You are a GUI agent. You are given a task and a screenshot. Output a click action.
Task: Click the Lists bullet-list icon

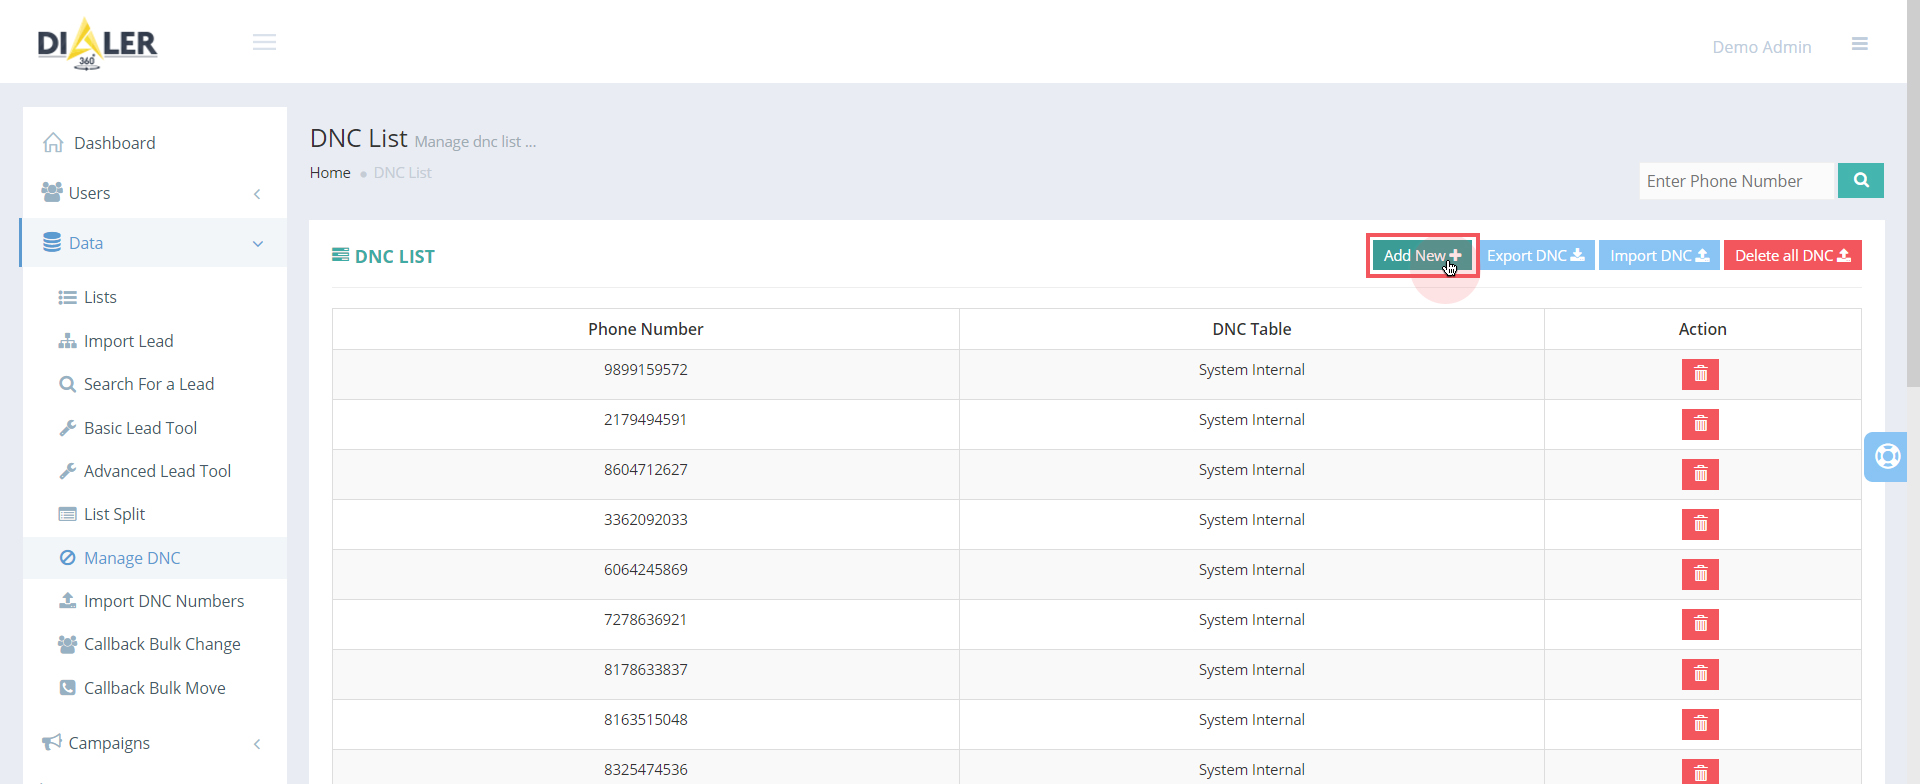pos(67,298)
